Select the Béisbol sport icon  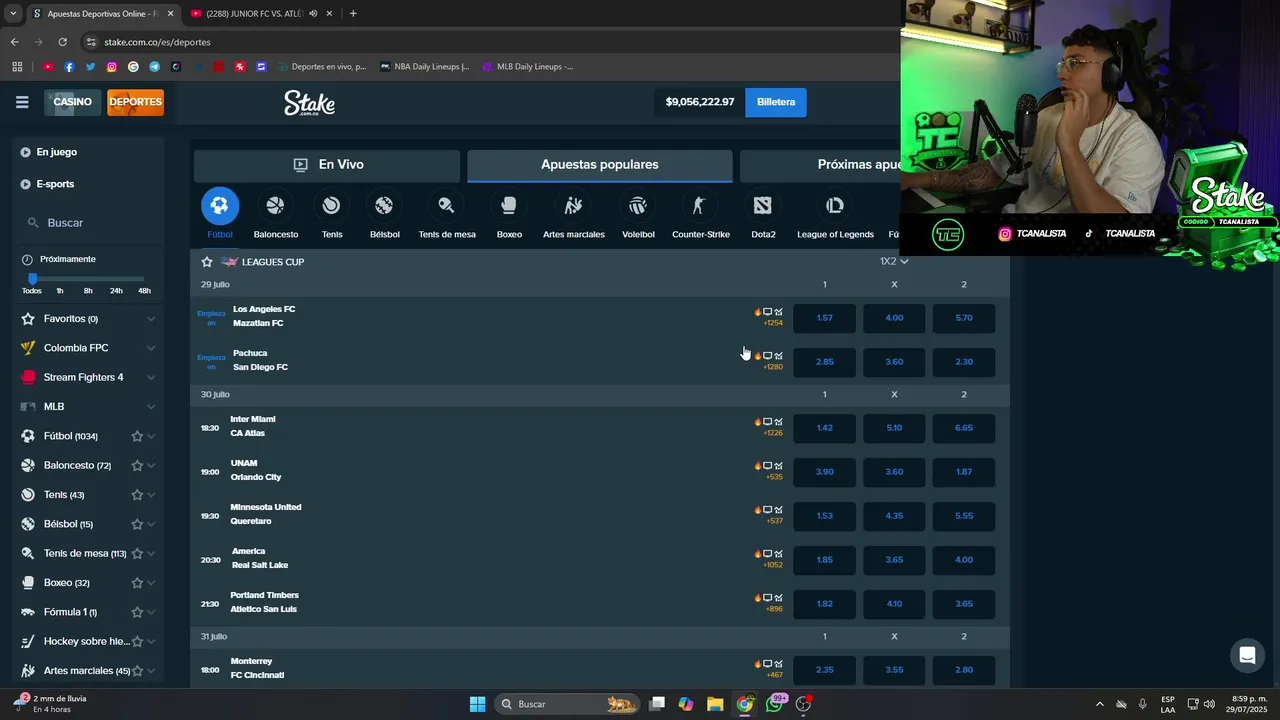click(x=384, y=206)
